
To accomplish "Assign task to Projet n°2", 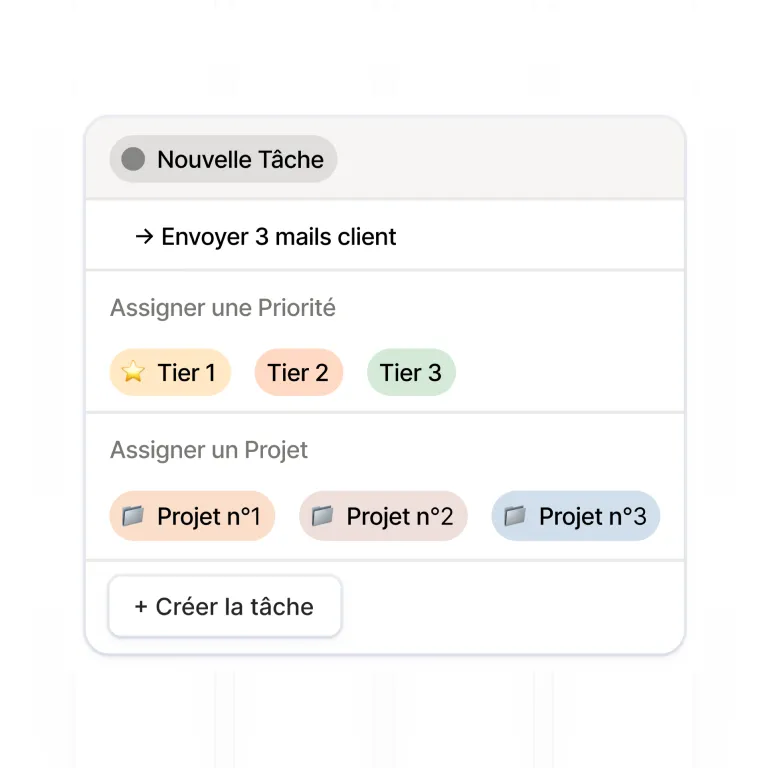I will click(x=383, y=516).
